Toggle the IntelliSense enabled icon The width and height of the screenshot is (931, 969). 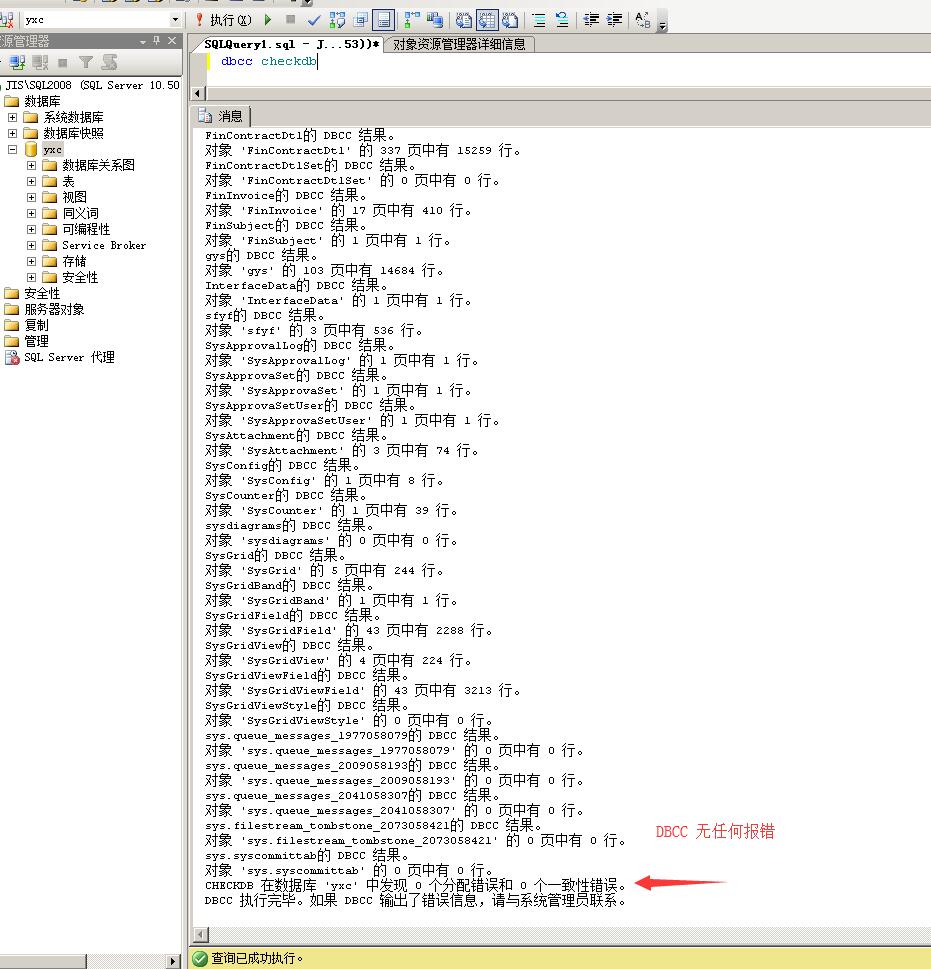click(x=384, y=20)
